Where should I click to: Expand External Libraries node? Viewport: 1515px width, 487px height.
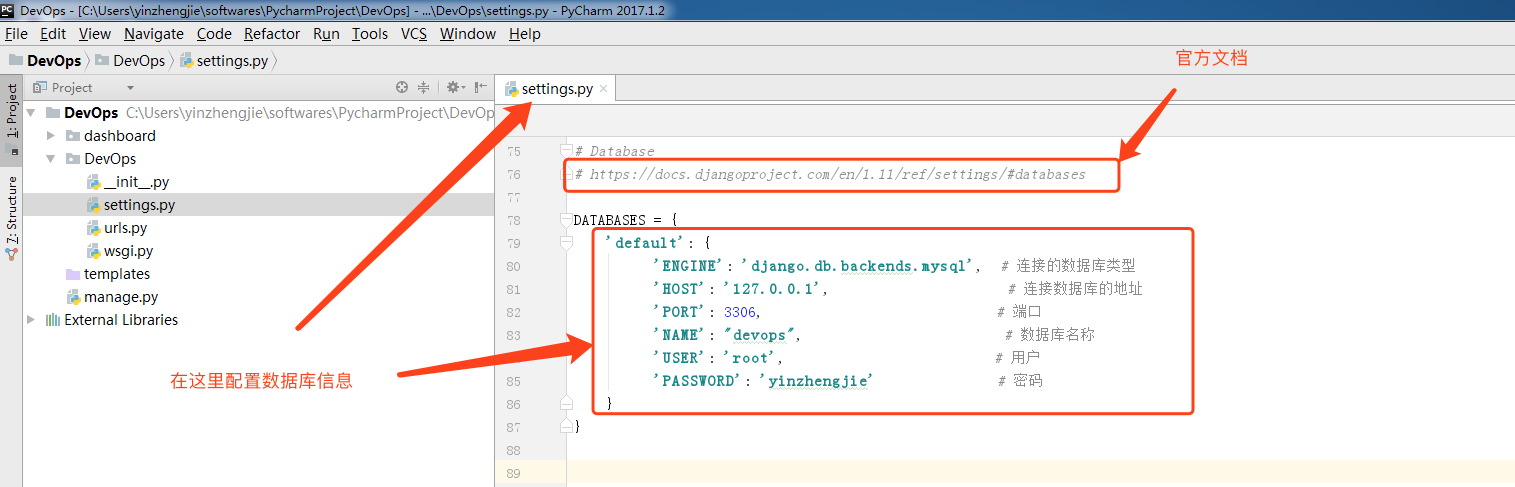tap(31, 320)
